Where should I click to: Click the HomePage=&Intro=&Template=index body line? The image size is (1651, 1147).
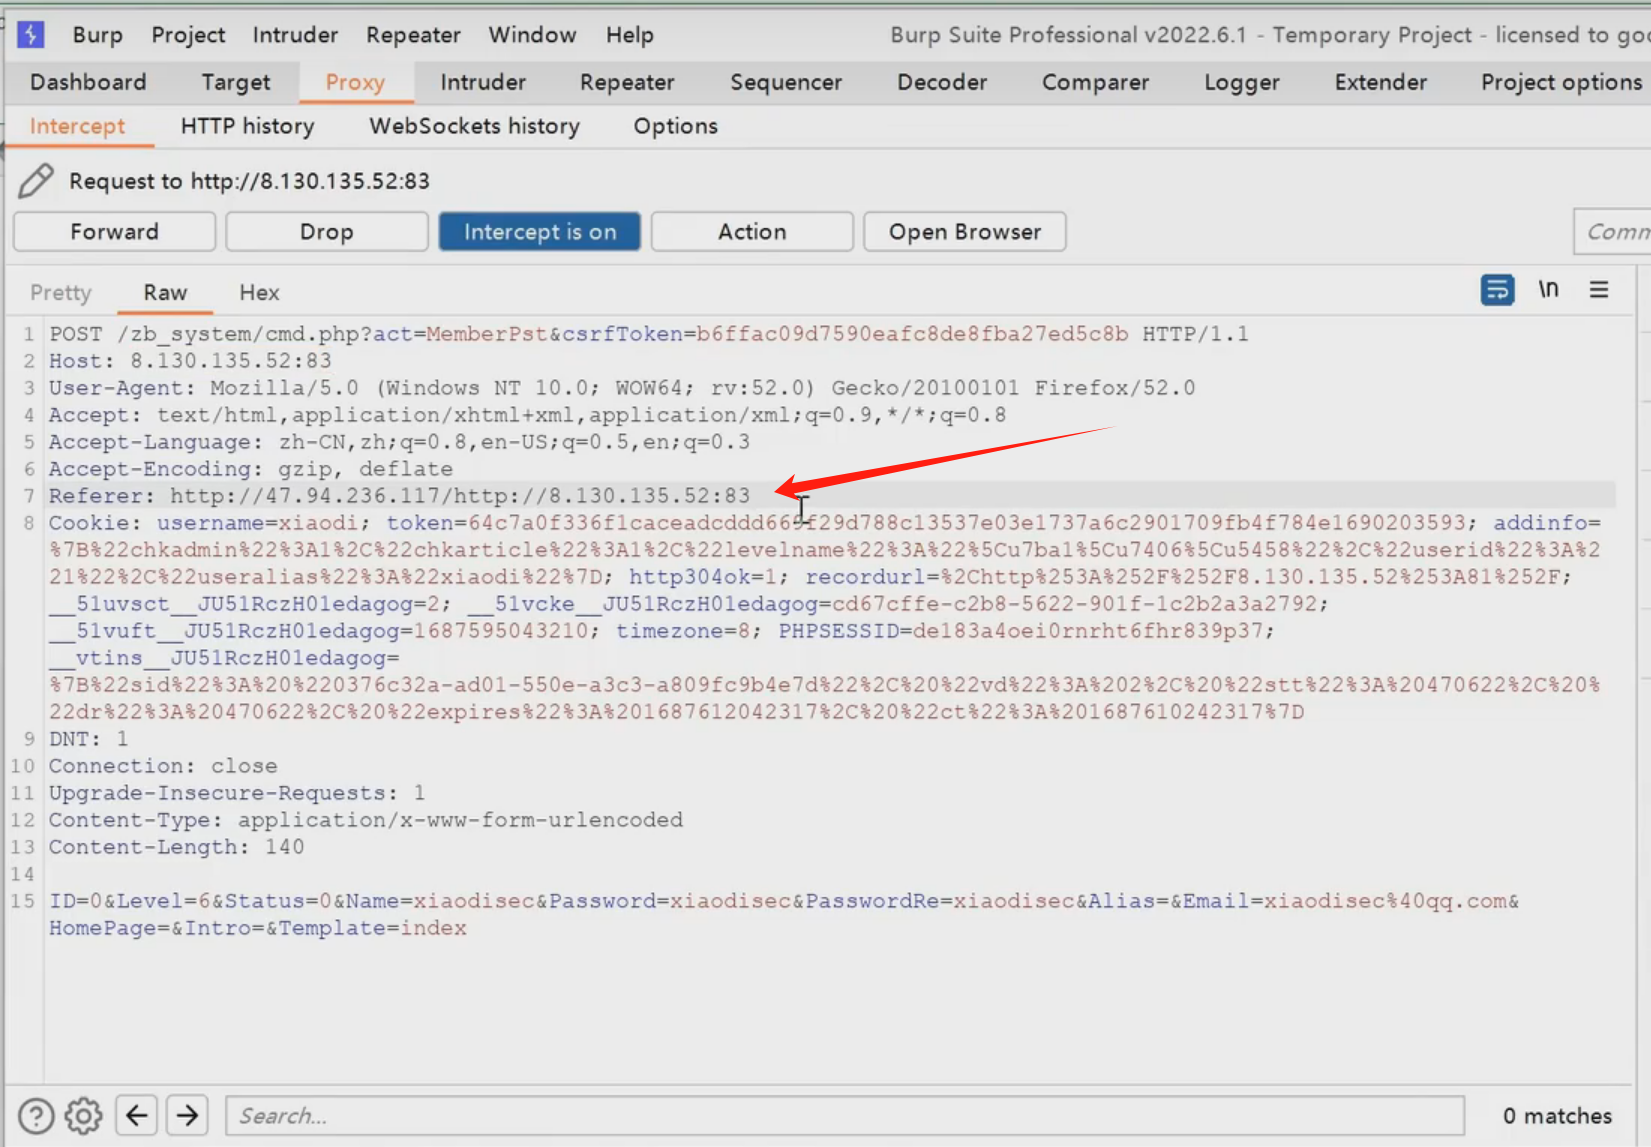tap(258, 928)
